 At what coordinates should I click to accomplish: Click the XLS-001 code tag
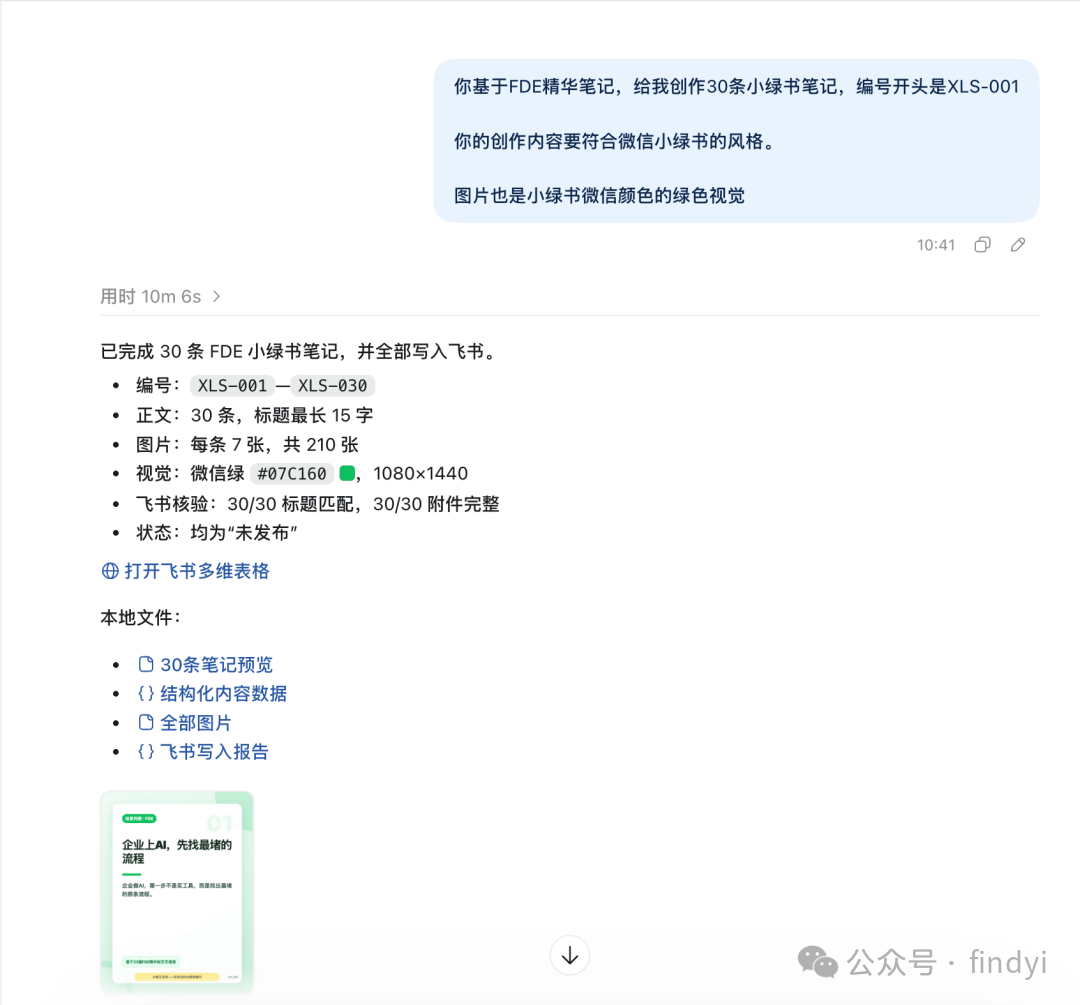point(232,386)
